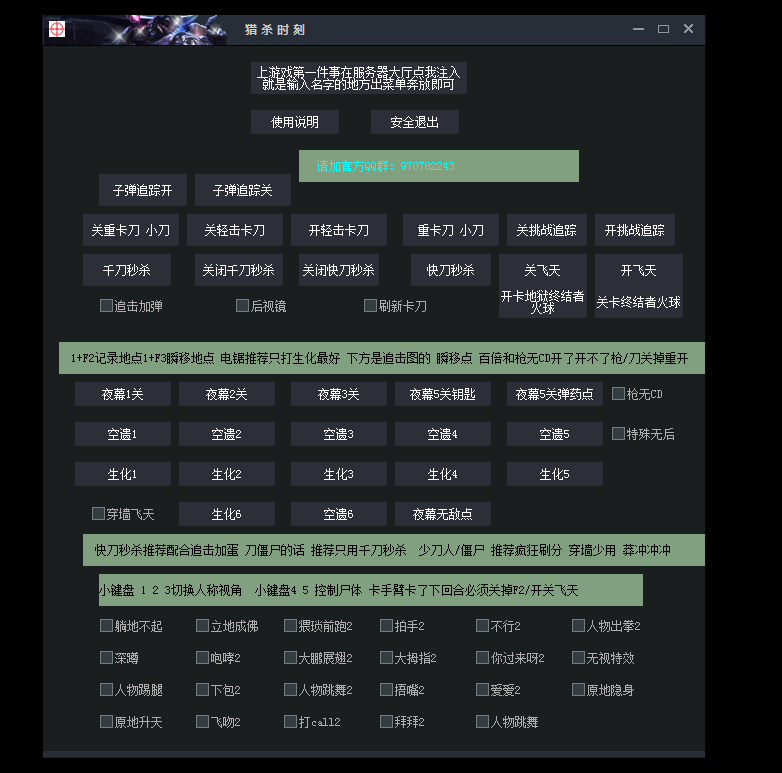Click the 重卡刀 小刀 button
Image resolution: width=782 pixels, height=773 pixels.
point(451,230)
